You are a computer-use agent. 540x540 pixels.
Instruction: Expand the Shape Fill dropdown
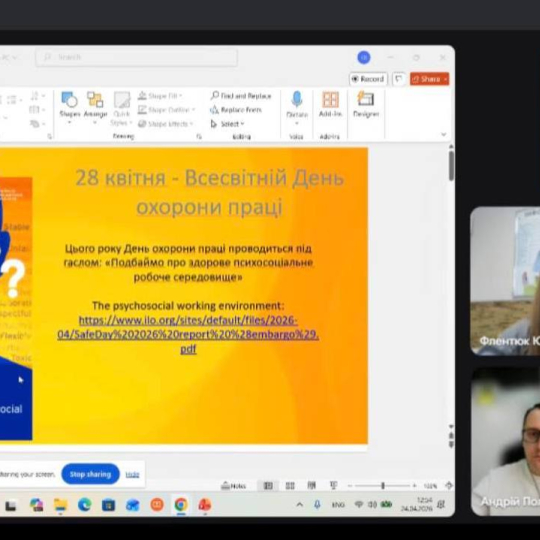pos(160,95)
